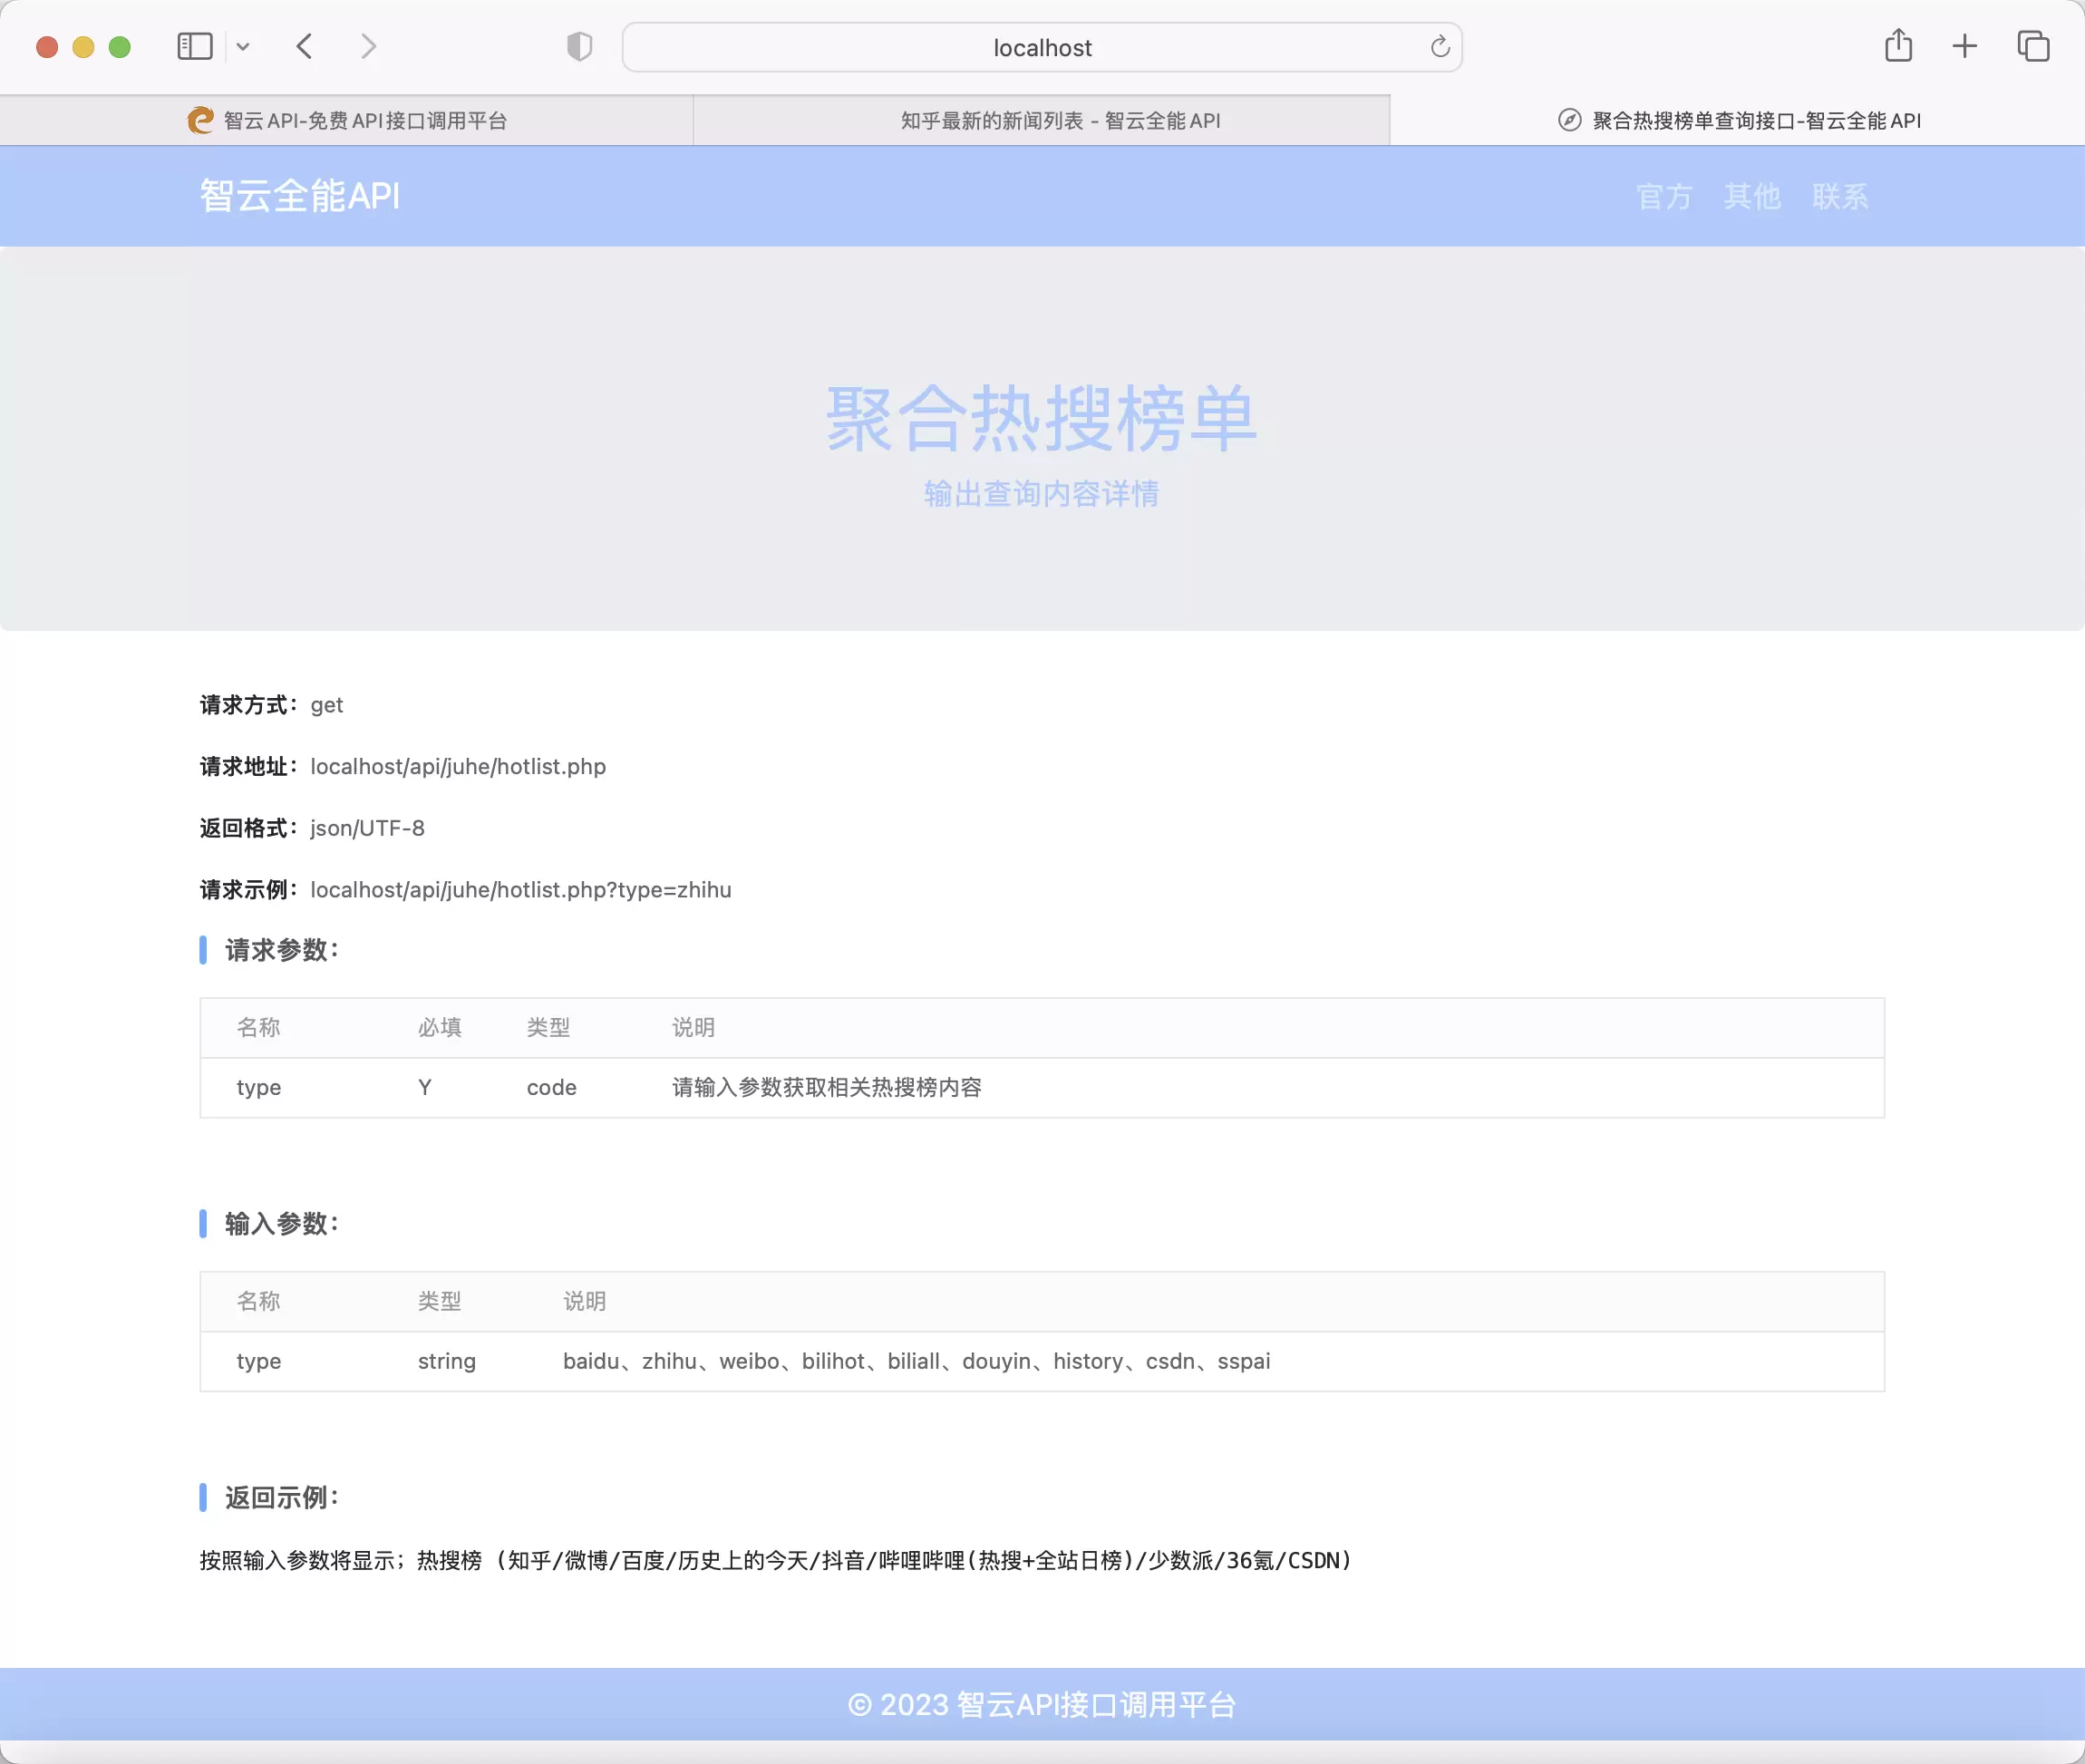The width and height of the screenshot is (2085, 1764).
Task: Select the 聚合热搜榜单查询接口 tab
Action: [1738, 121]
